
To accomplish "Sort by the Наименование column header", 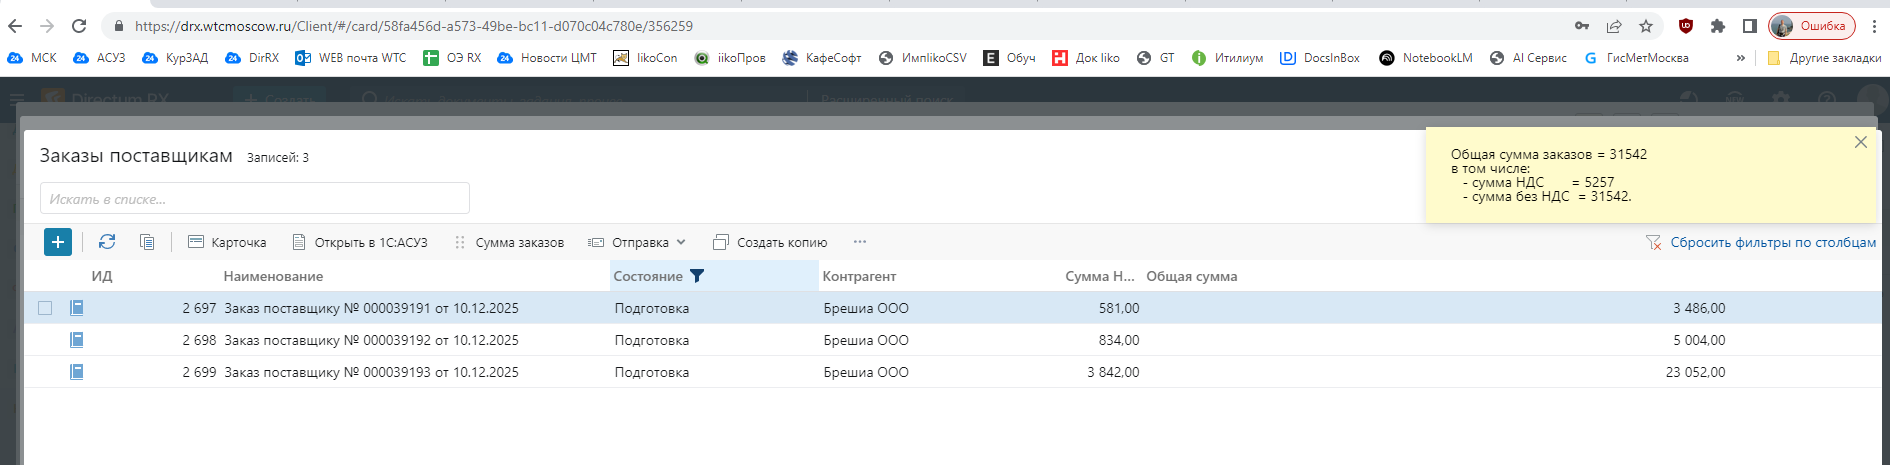I will click(273, 276).
